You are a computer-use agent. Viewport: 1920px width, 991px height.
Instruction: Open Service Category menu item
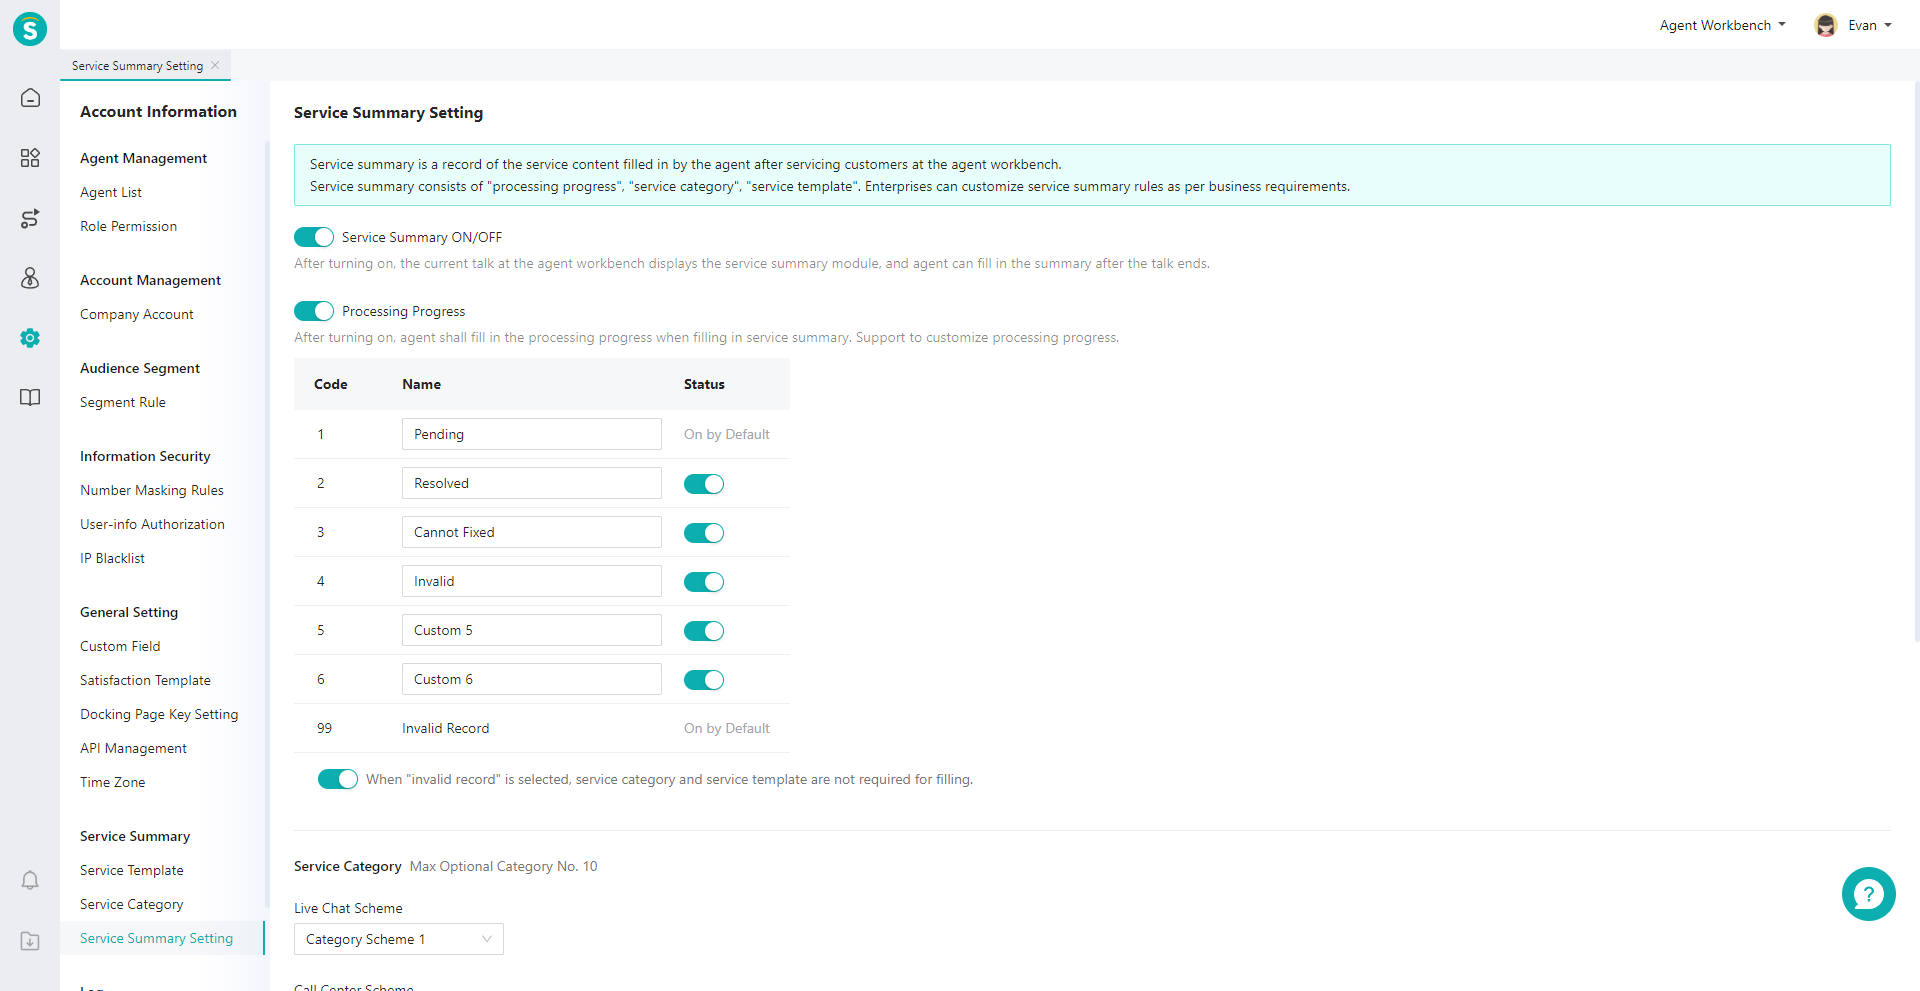(132, 904)
